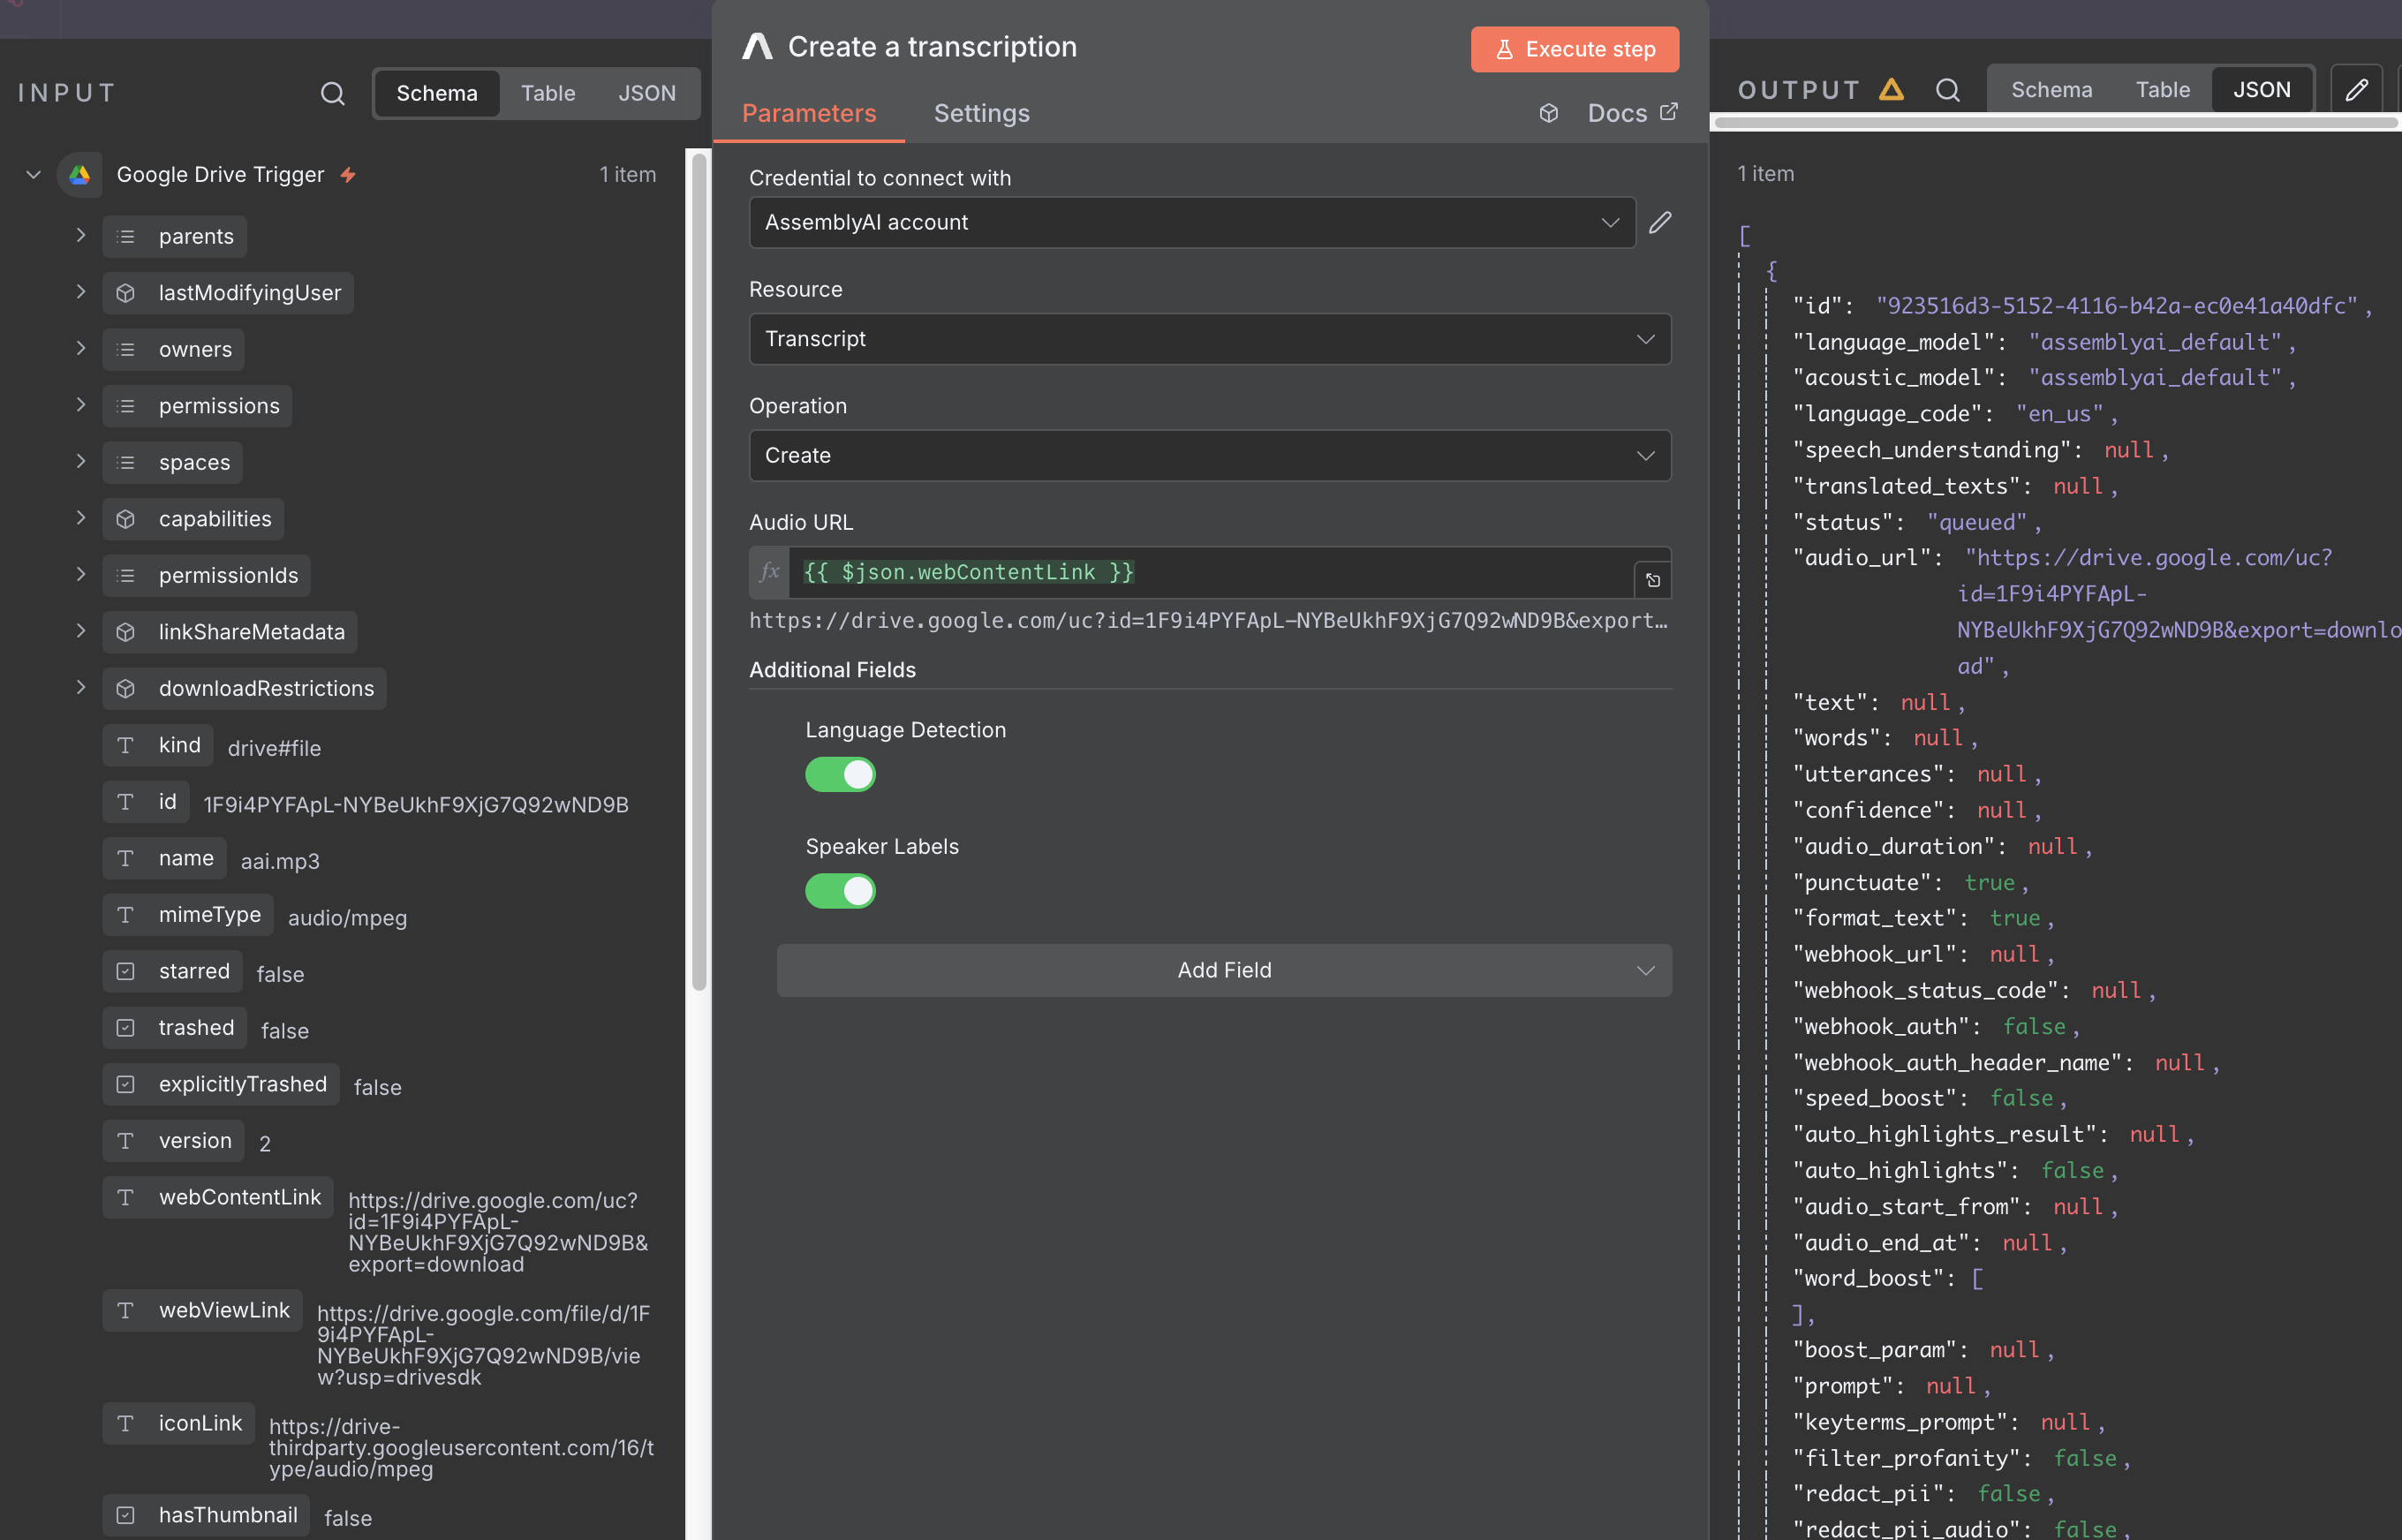
Task: Click the expand icon in the Audio URL field
Action: click(x=1653, y=580)
